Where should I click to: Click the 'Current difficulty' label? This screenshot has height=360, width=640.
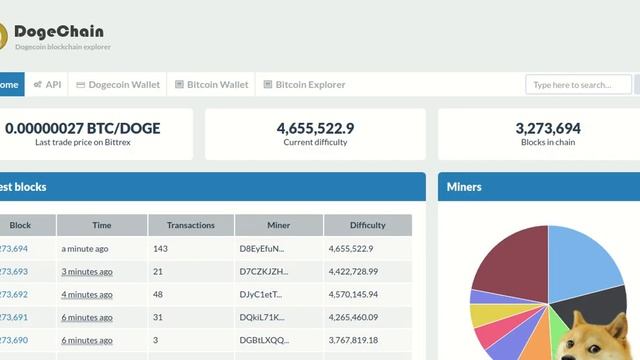coord(315,142)
